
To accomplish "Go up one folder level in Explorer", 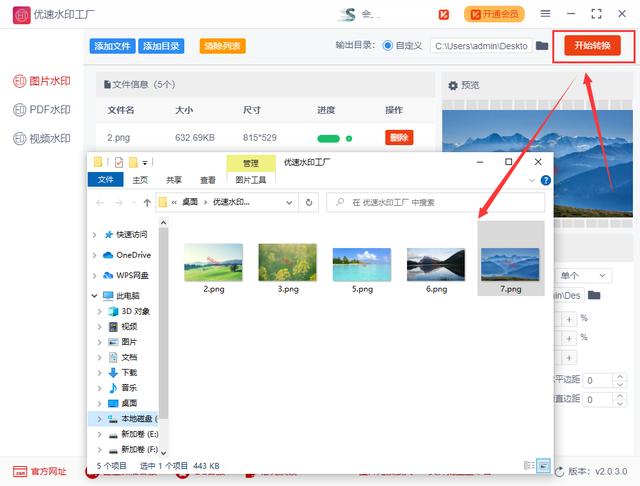I will [x=147, y=202].
